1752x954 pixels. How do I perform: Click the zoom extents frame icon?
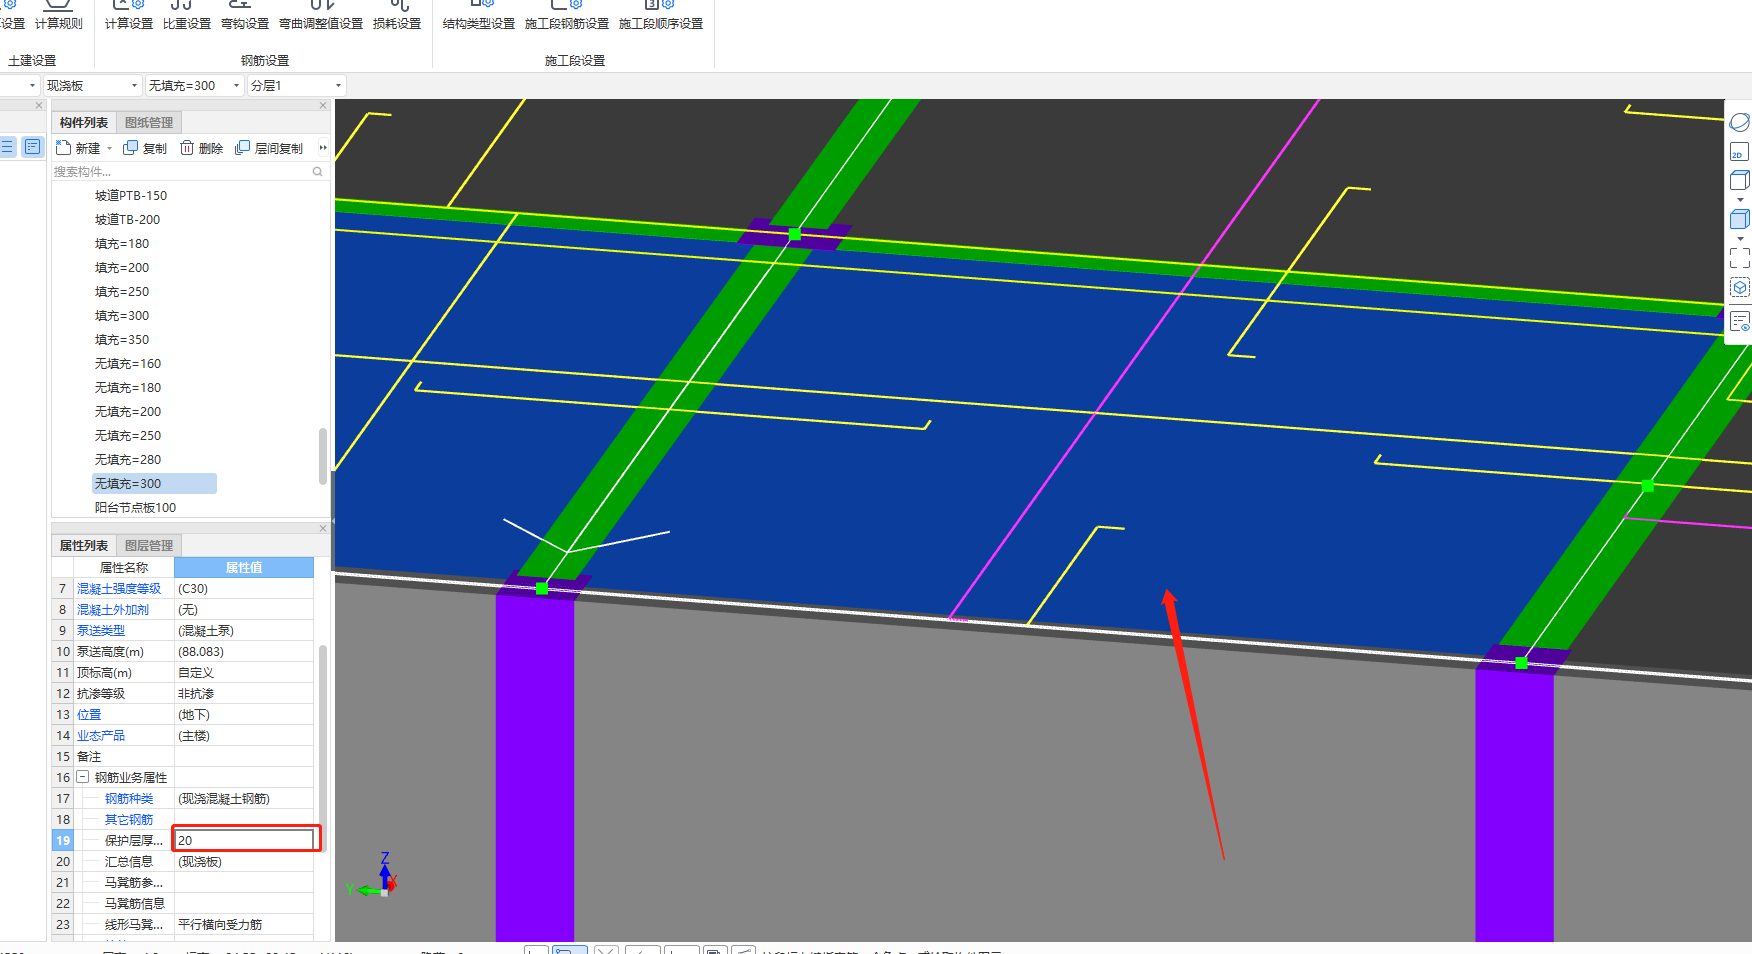click(1739, 258)
